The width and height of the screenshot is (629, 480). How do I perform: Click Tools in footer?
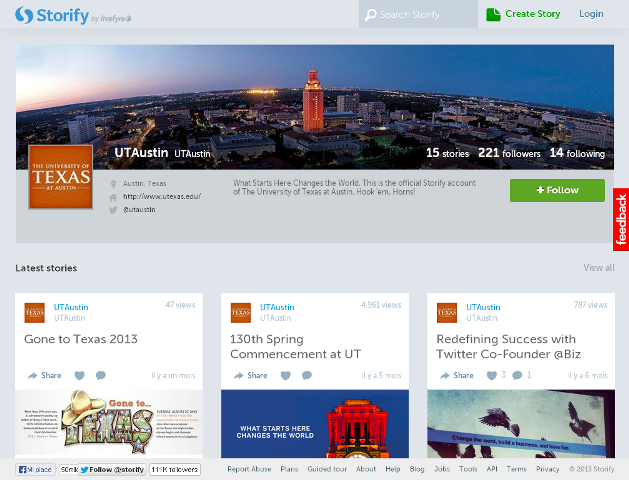coord(468,469)
